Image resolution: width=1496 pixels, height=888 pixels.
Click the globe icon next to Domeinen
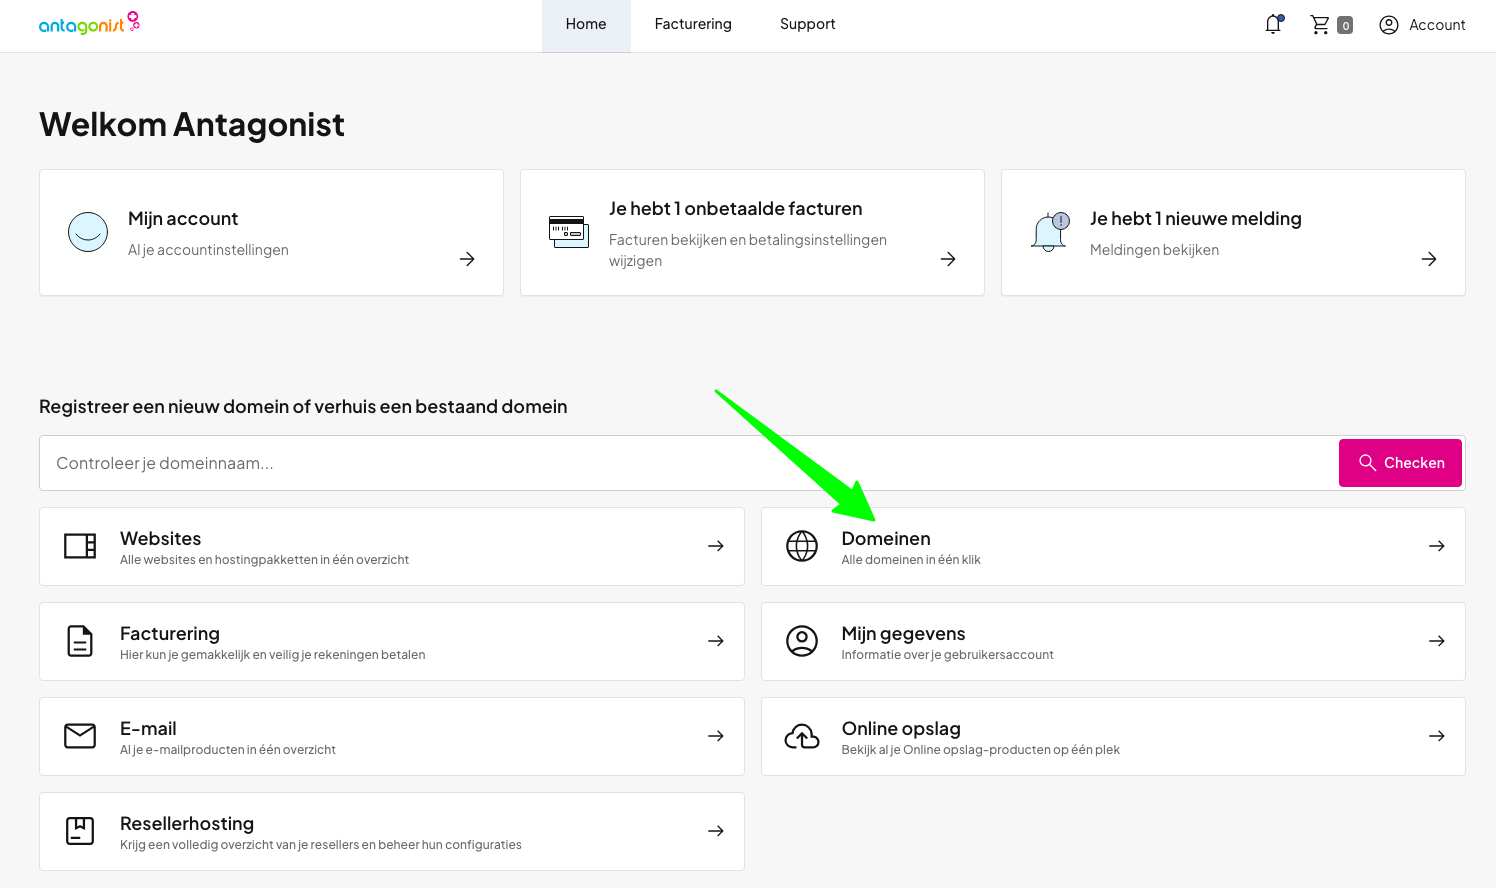pos(801,546)
